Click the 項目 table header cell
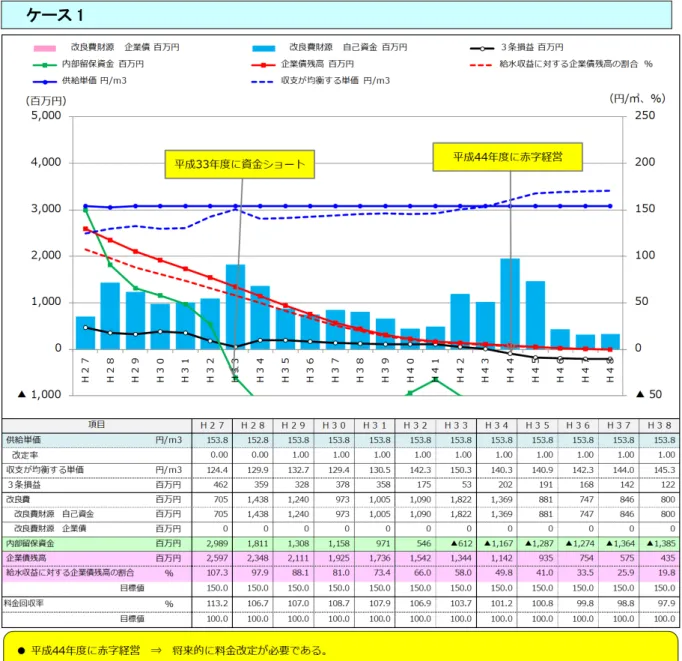Viewport: 682px width, 661px height. pos(97,425)
